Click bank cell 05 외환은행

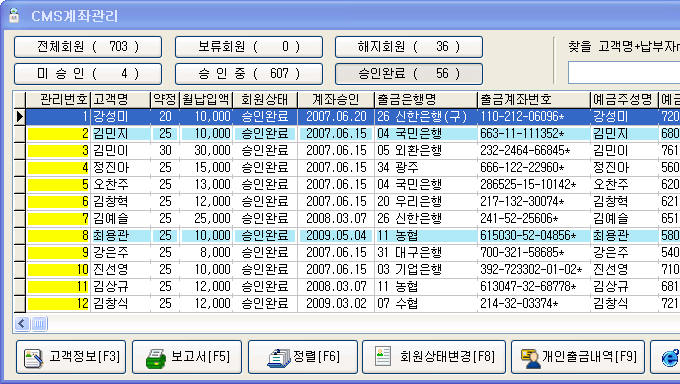425,151
